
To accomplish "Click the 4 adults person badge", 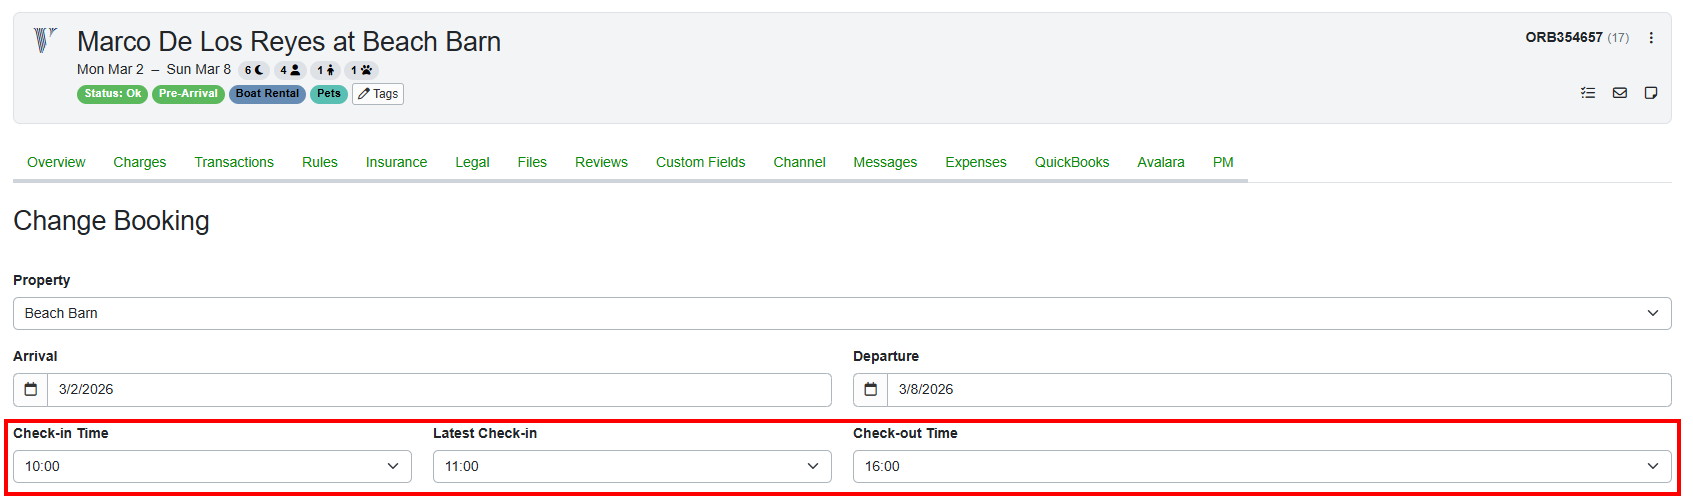I will (290, 70).
